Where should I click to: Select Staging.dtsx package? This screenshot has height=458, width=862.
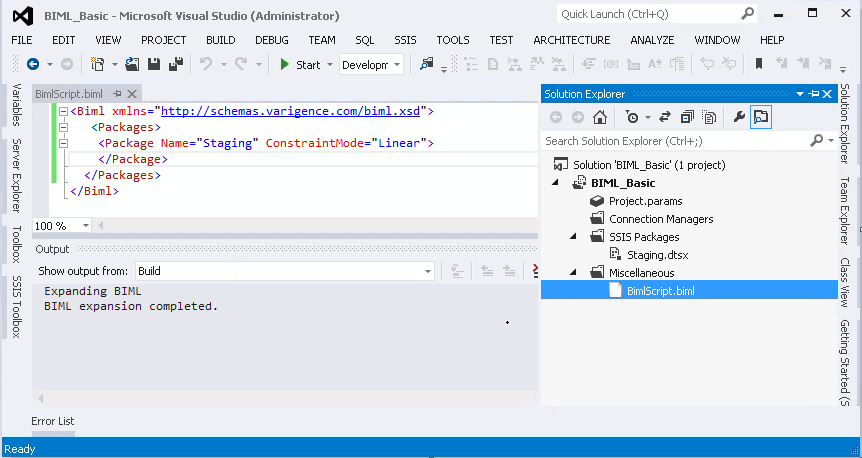(x=657, y=255)
